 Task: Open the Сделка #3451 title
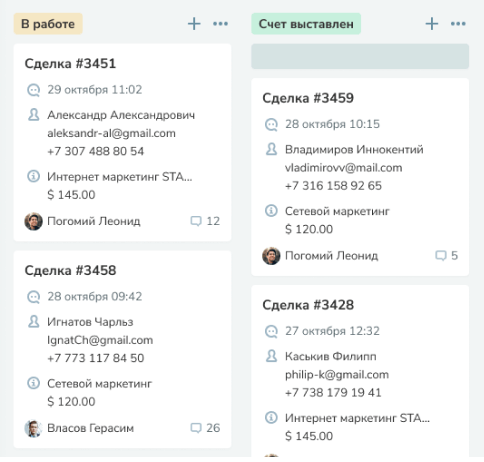pyautogui.click(x=70, y=63)
